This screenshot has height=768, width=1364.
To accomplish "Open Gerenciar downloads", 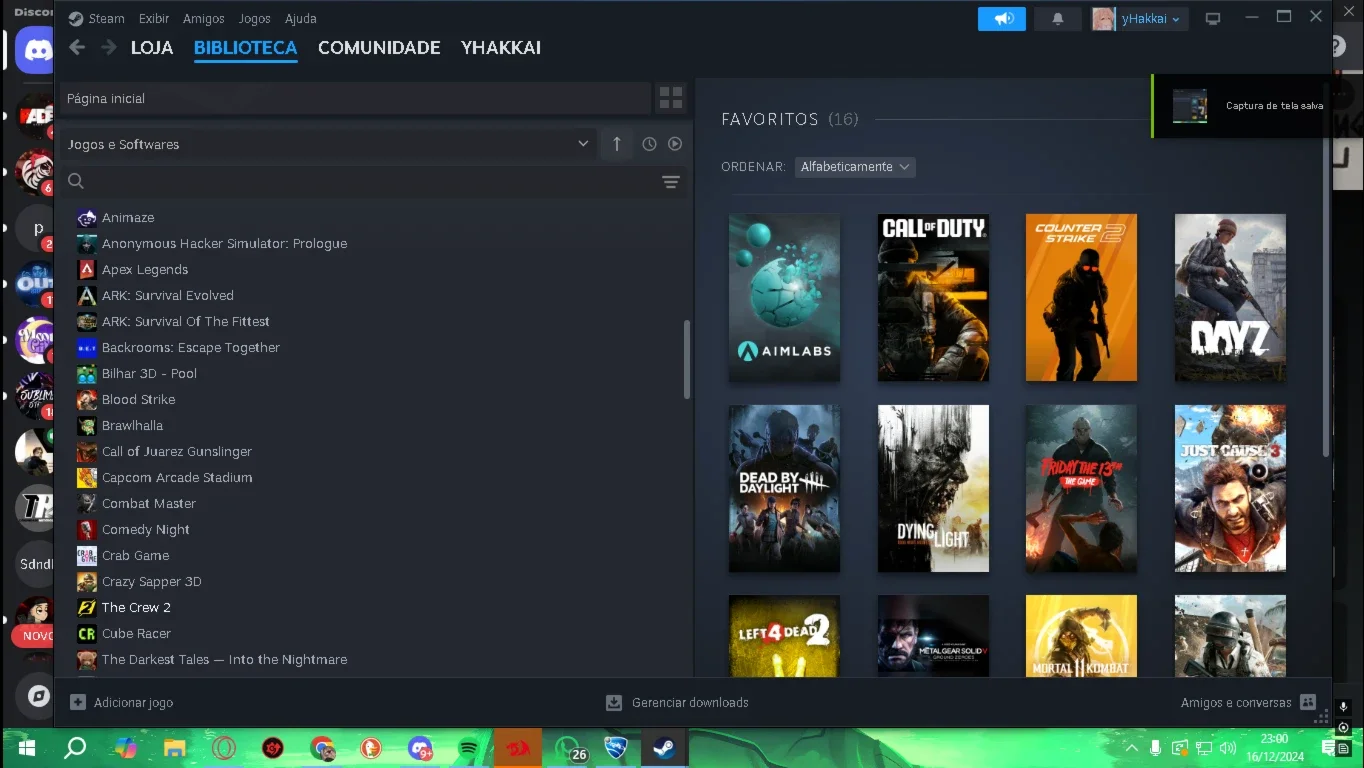I will click(677, 703).
